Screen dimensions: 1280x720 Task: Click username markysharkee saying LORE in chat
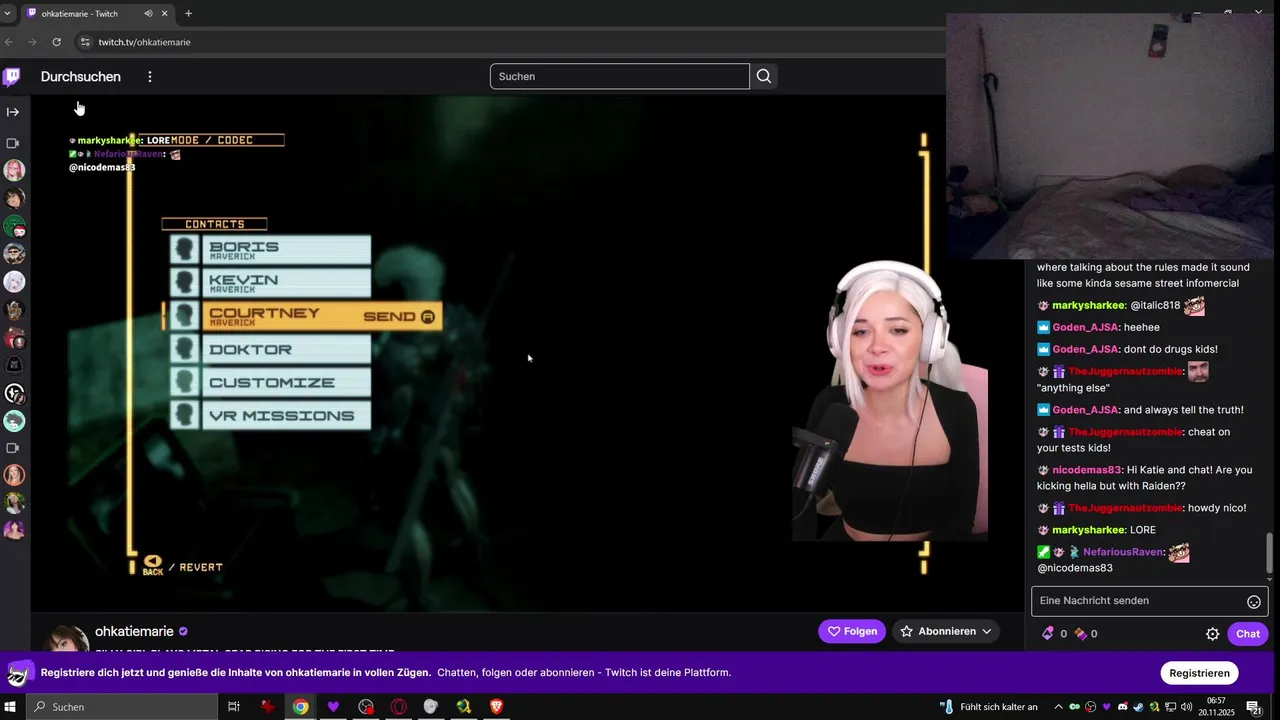pos(1088,530)
